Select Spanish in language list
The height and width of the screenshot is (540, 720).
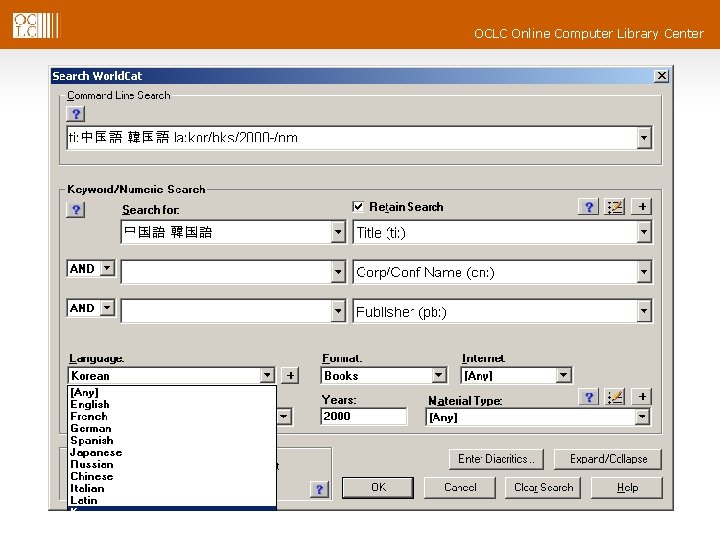(x=172, y=440)
